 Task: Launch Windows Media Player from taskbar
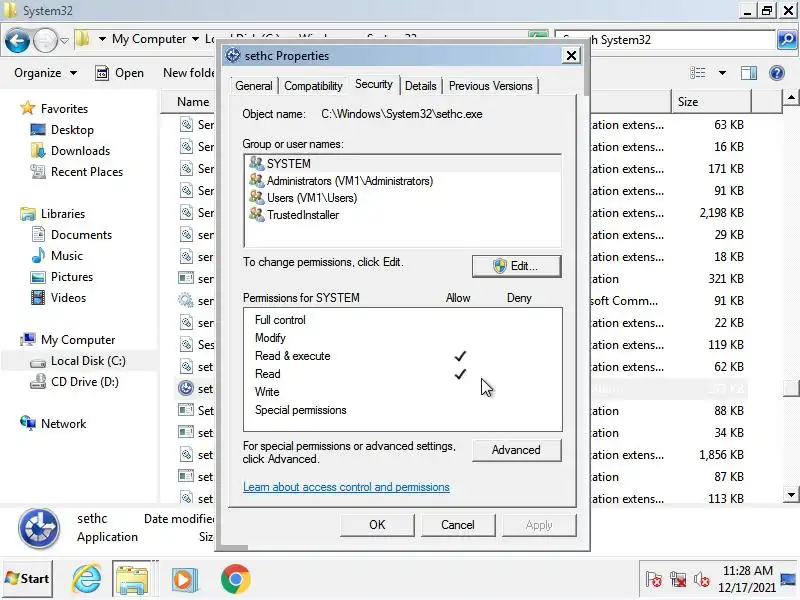click(184, 579)
